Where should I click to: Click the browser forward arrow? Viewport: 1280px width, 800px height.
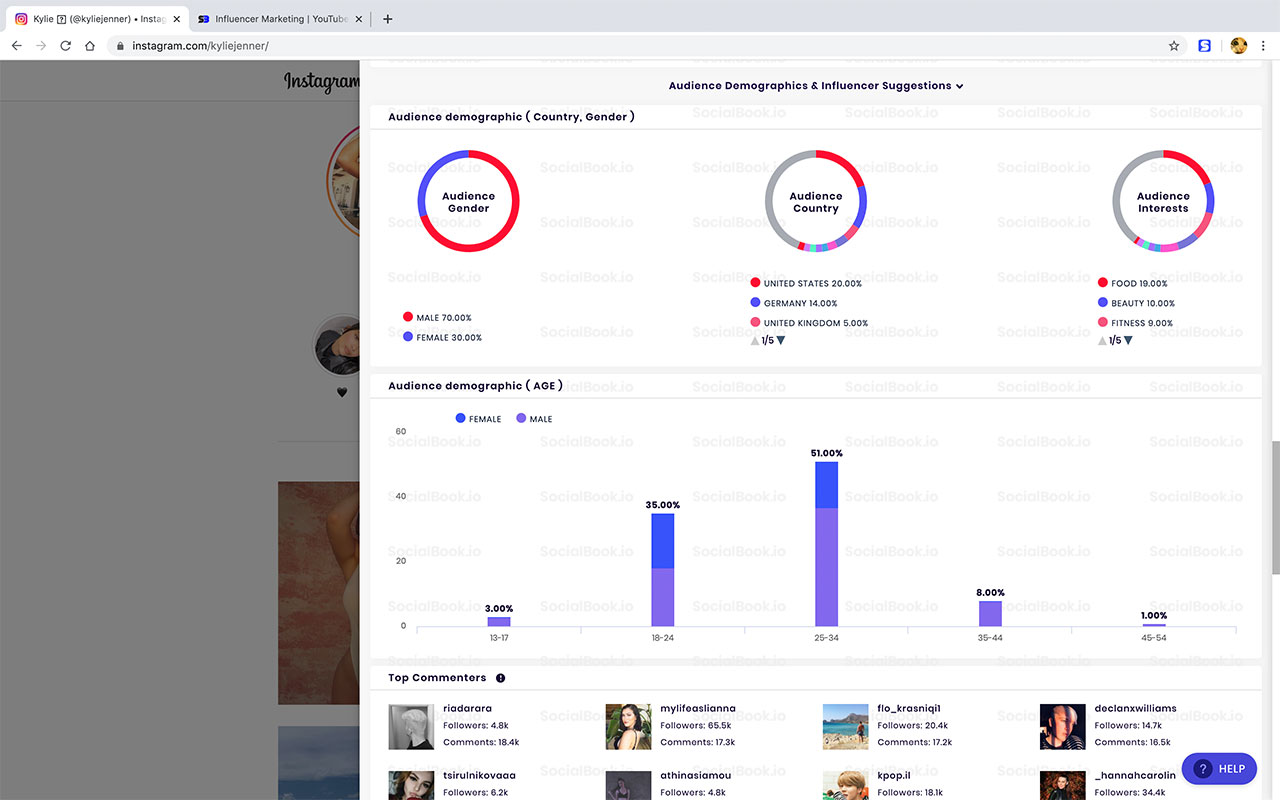pyautogui.click(x=41, y=46)
